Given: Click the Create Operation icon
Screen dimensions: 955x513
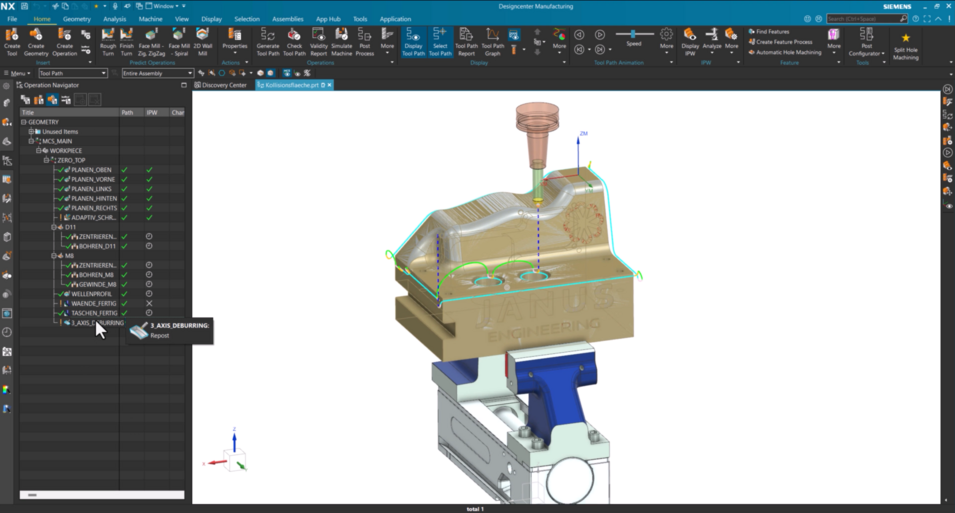Looking at the screenshot, I should (64, 41).
